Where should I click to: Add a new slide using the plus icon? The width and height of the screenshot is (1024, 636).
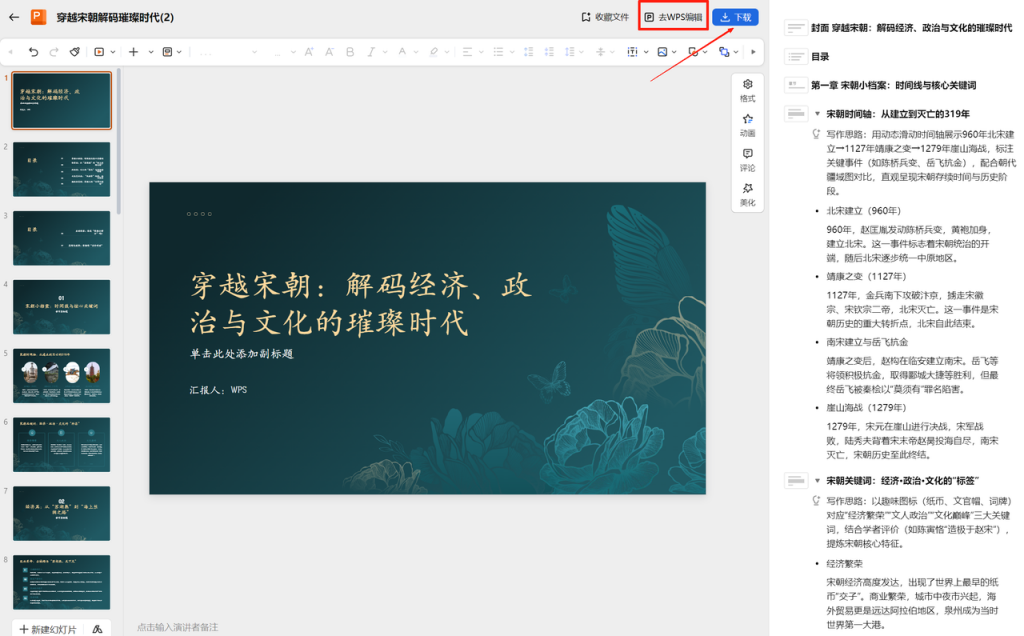(x=133, y=52)
